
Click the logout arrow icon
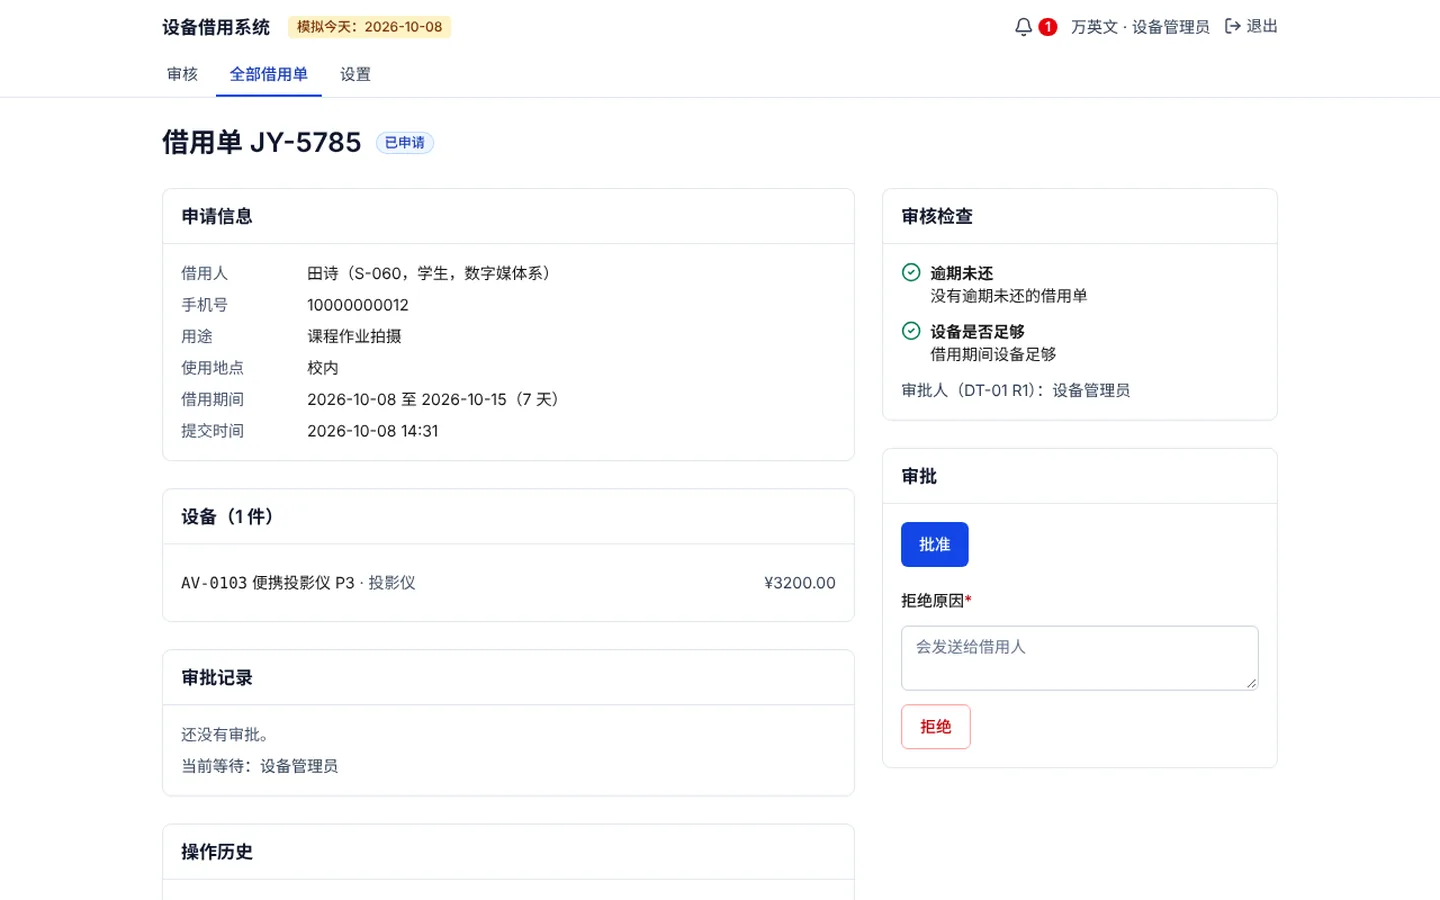1233,26
